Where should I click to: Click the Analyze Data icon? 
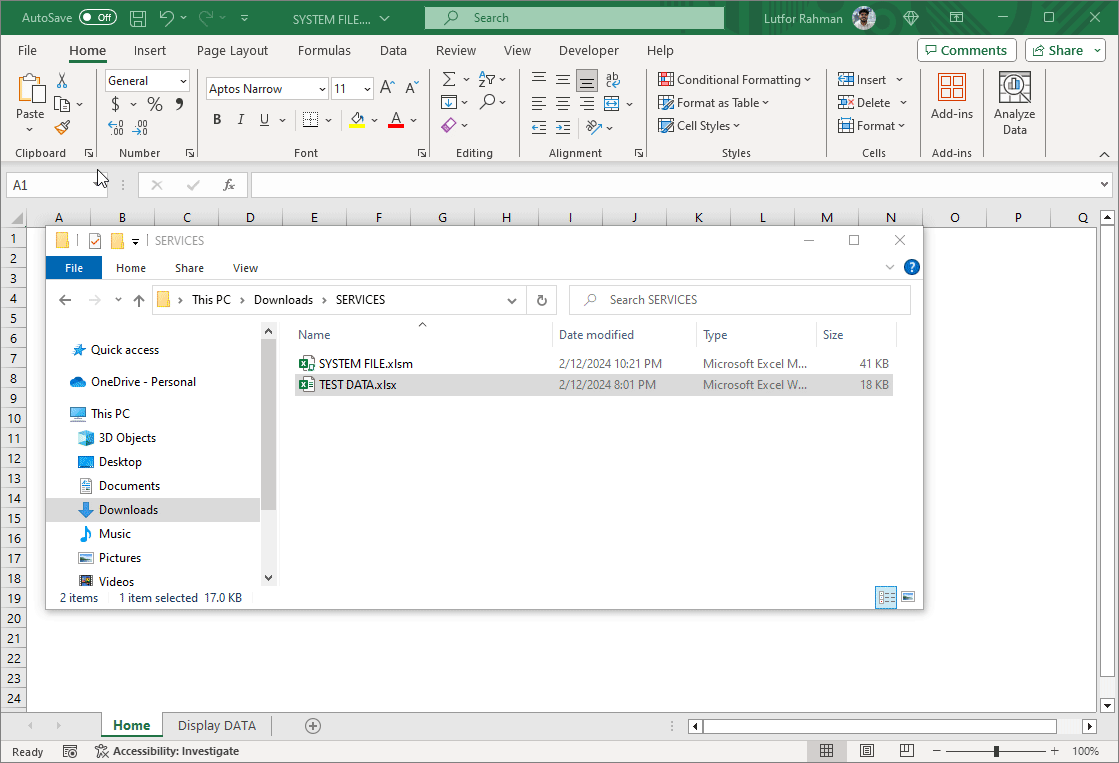1014,88
